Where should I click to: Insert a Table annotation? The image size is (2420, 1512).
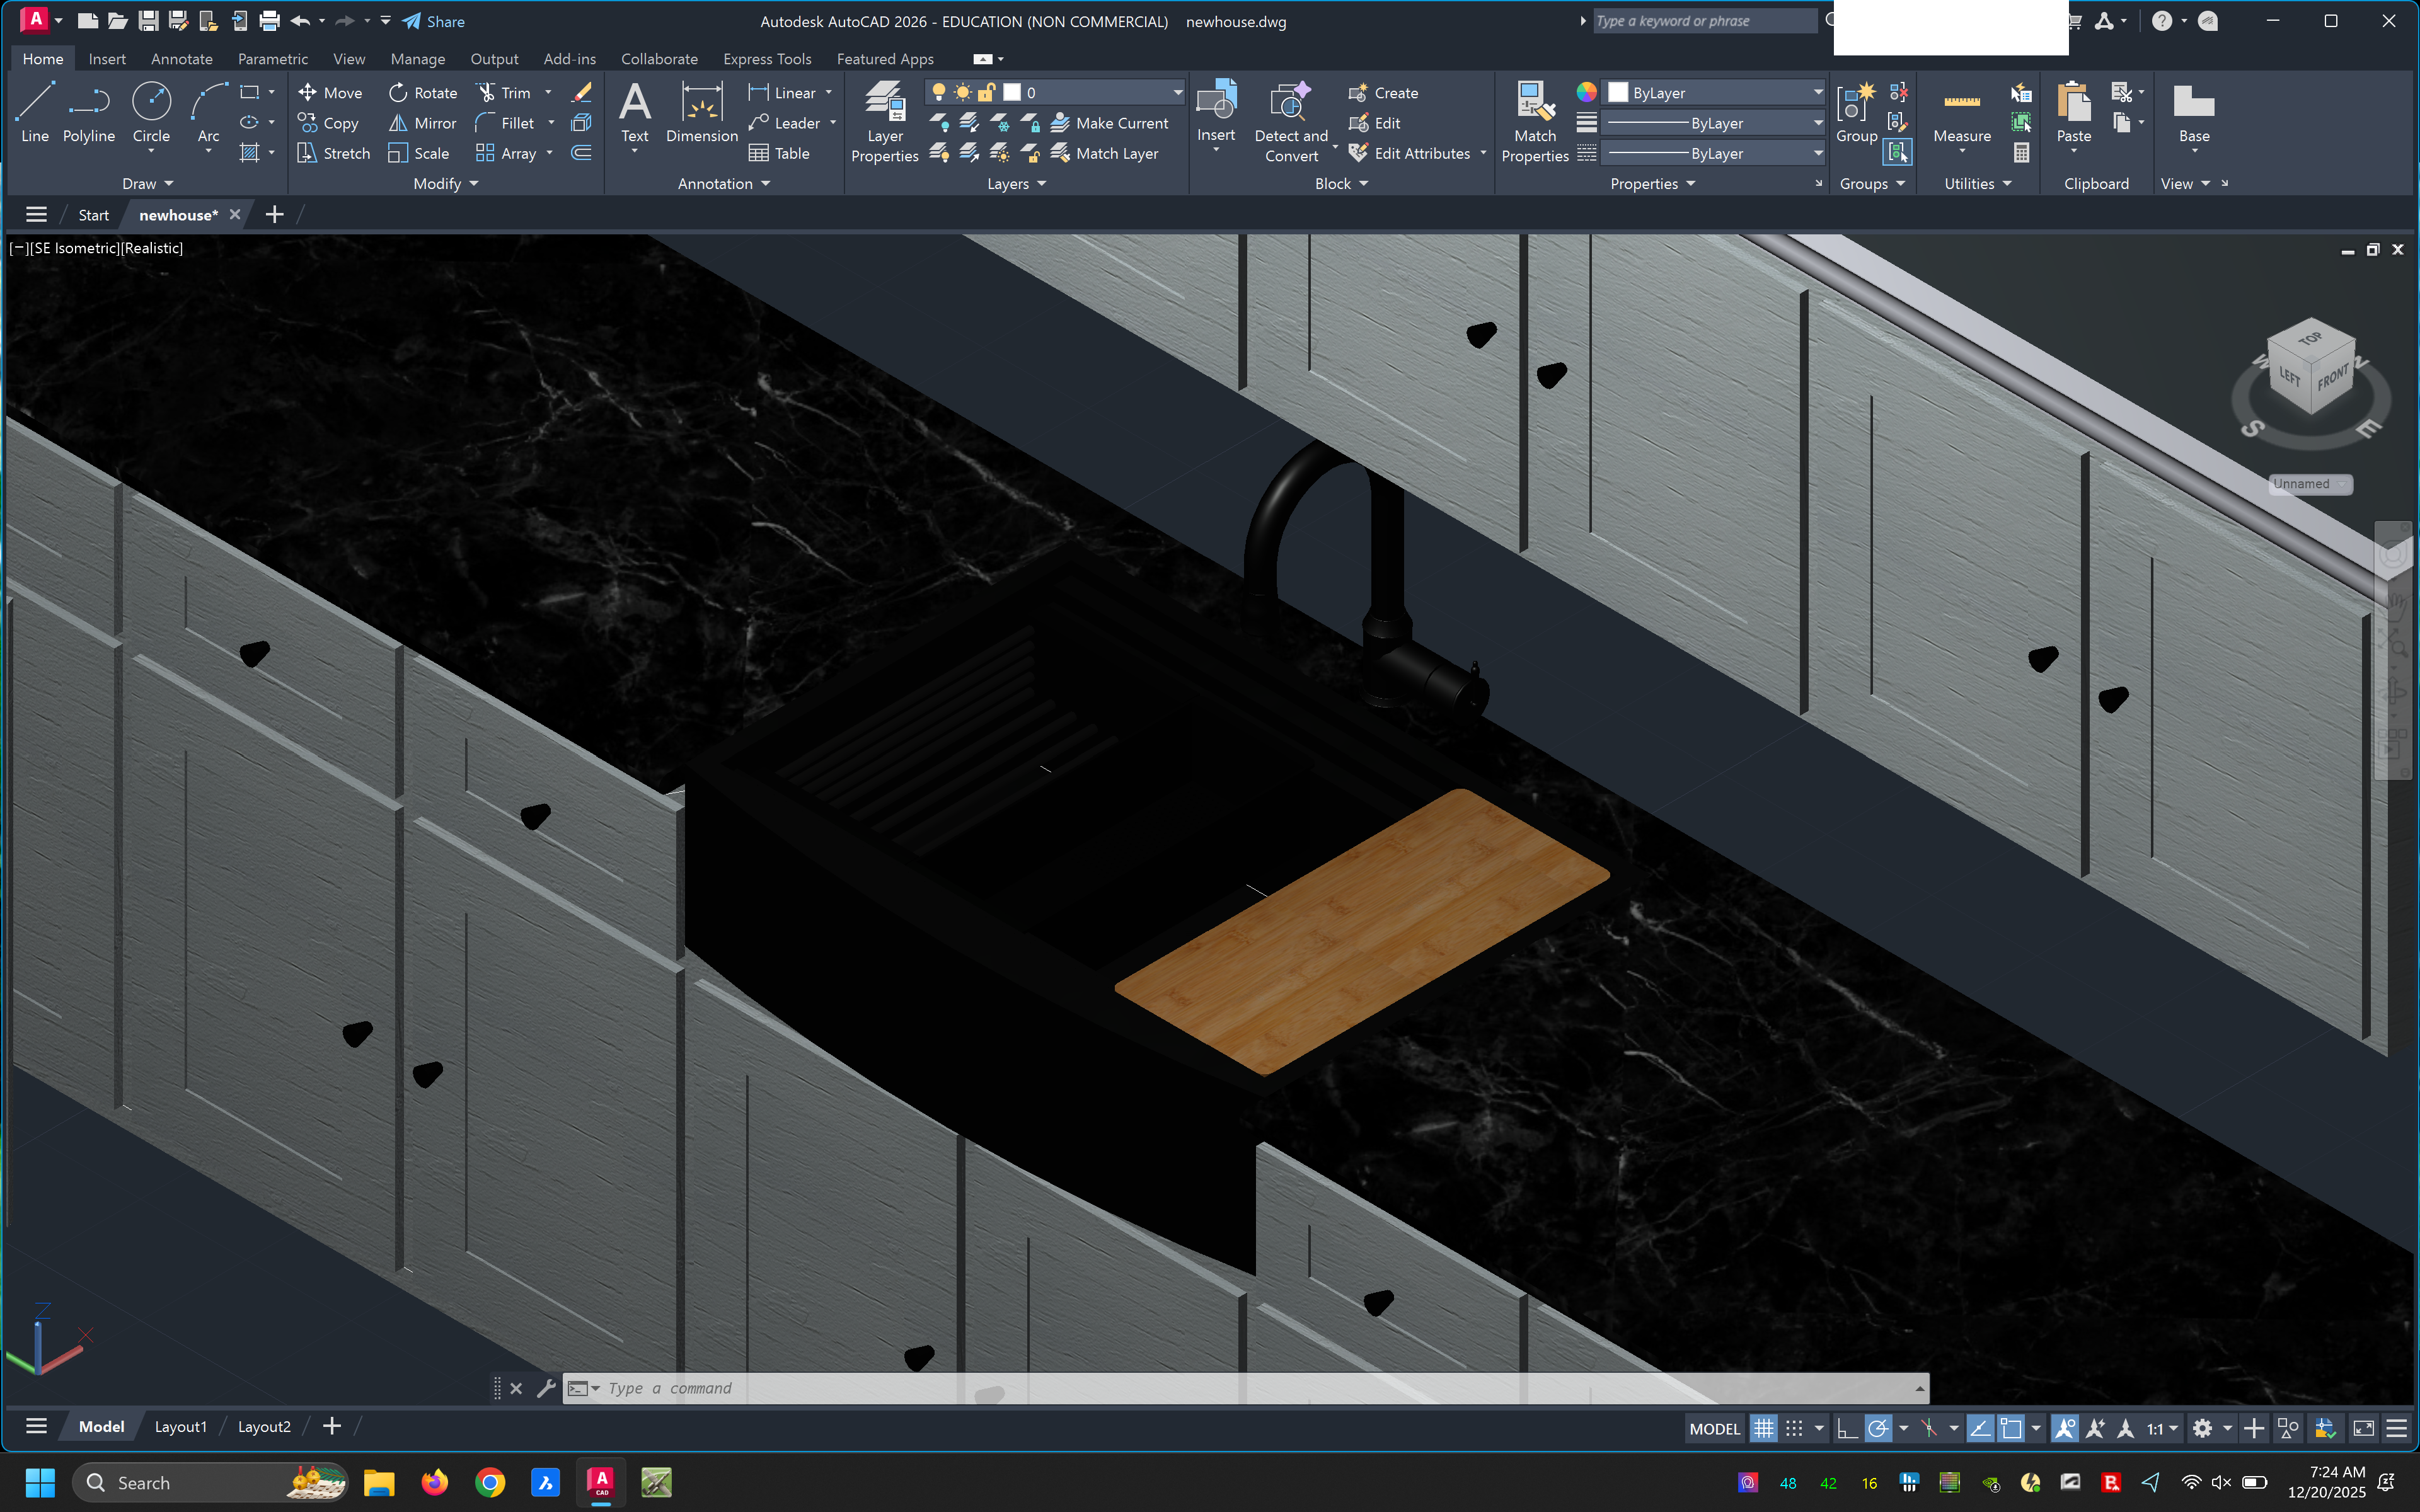pos(779,153)
